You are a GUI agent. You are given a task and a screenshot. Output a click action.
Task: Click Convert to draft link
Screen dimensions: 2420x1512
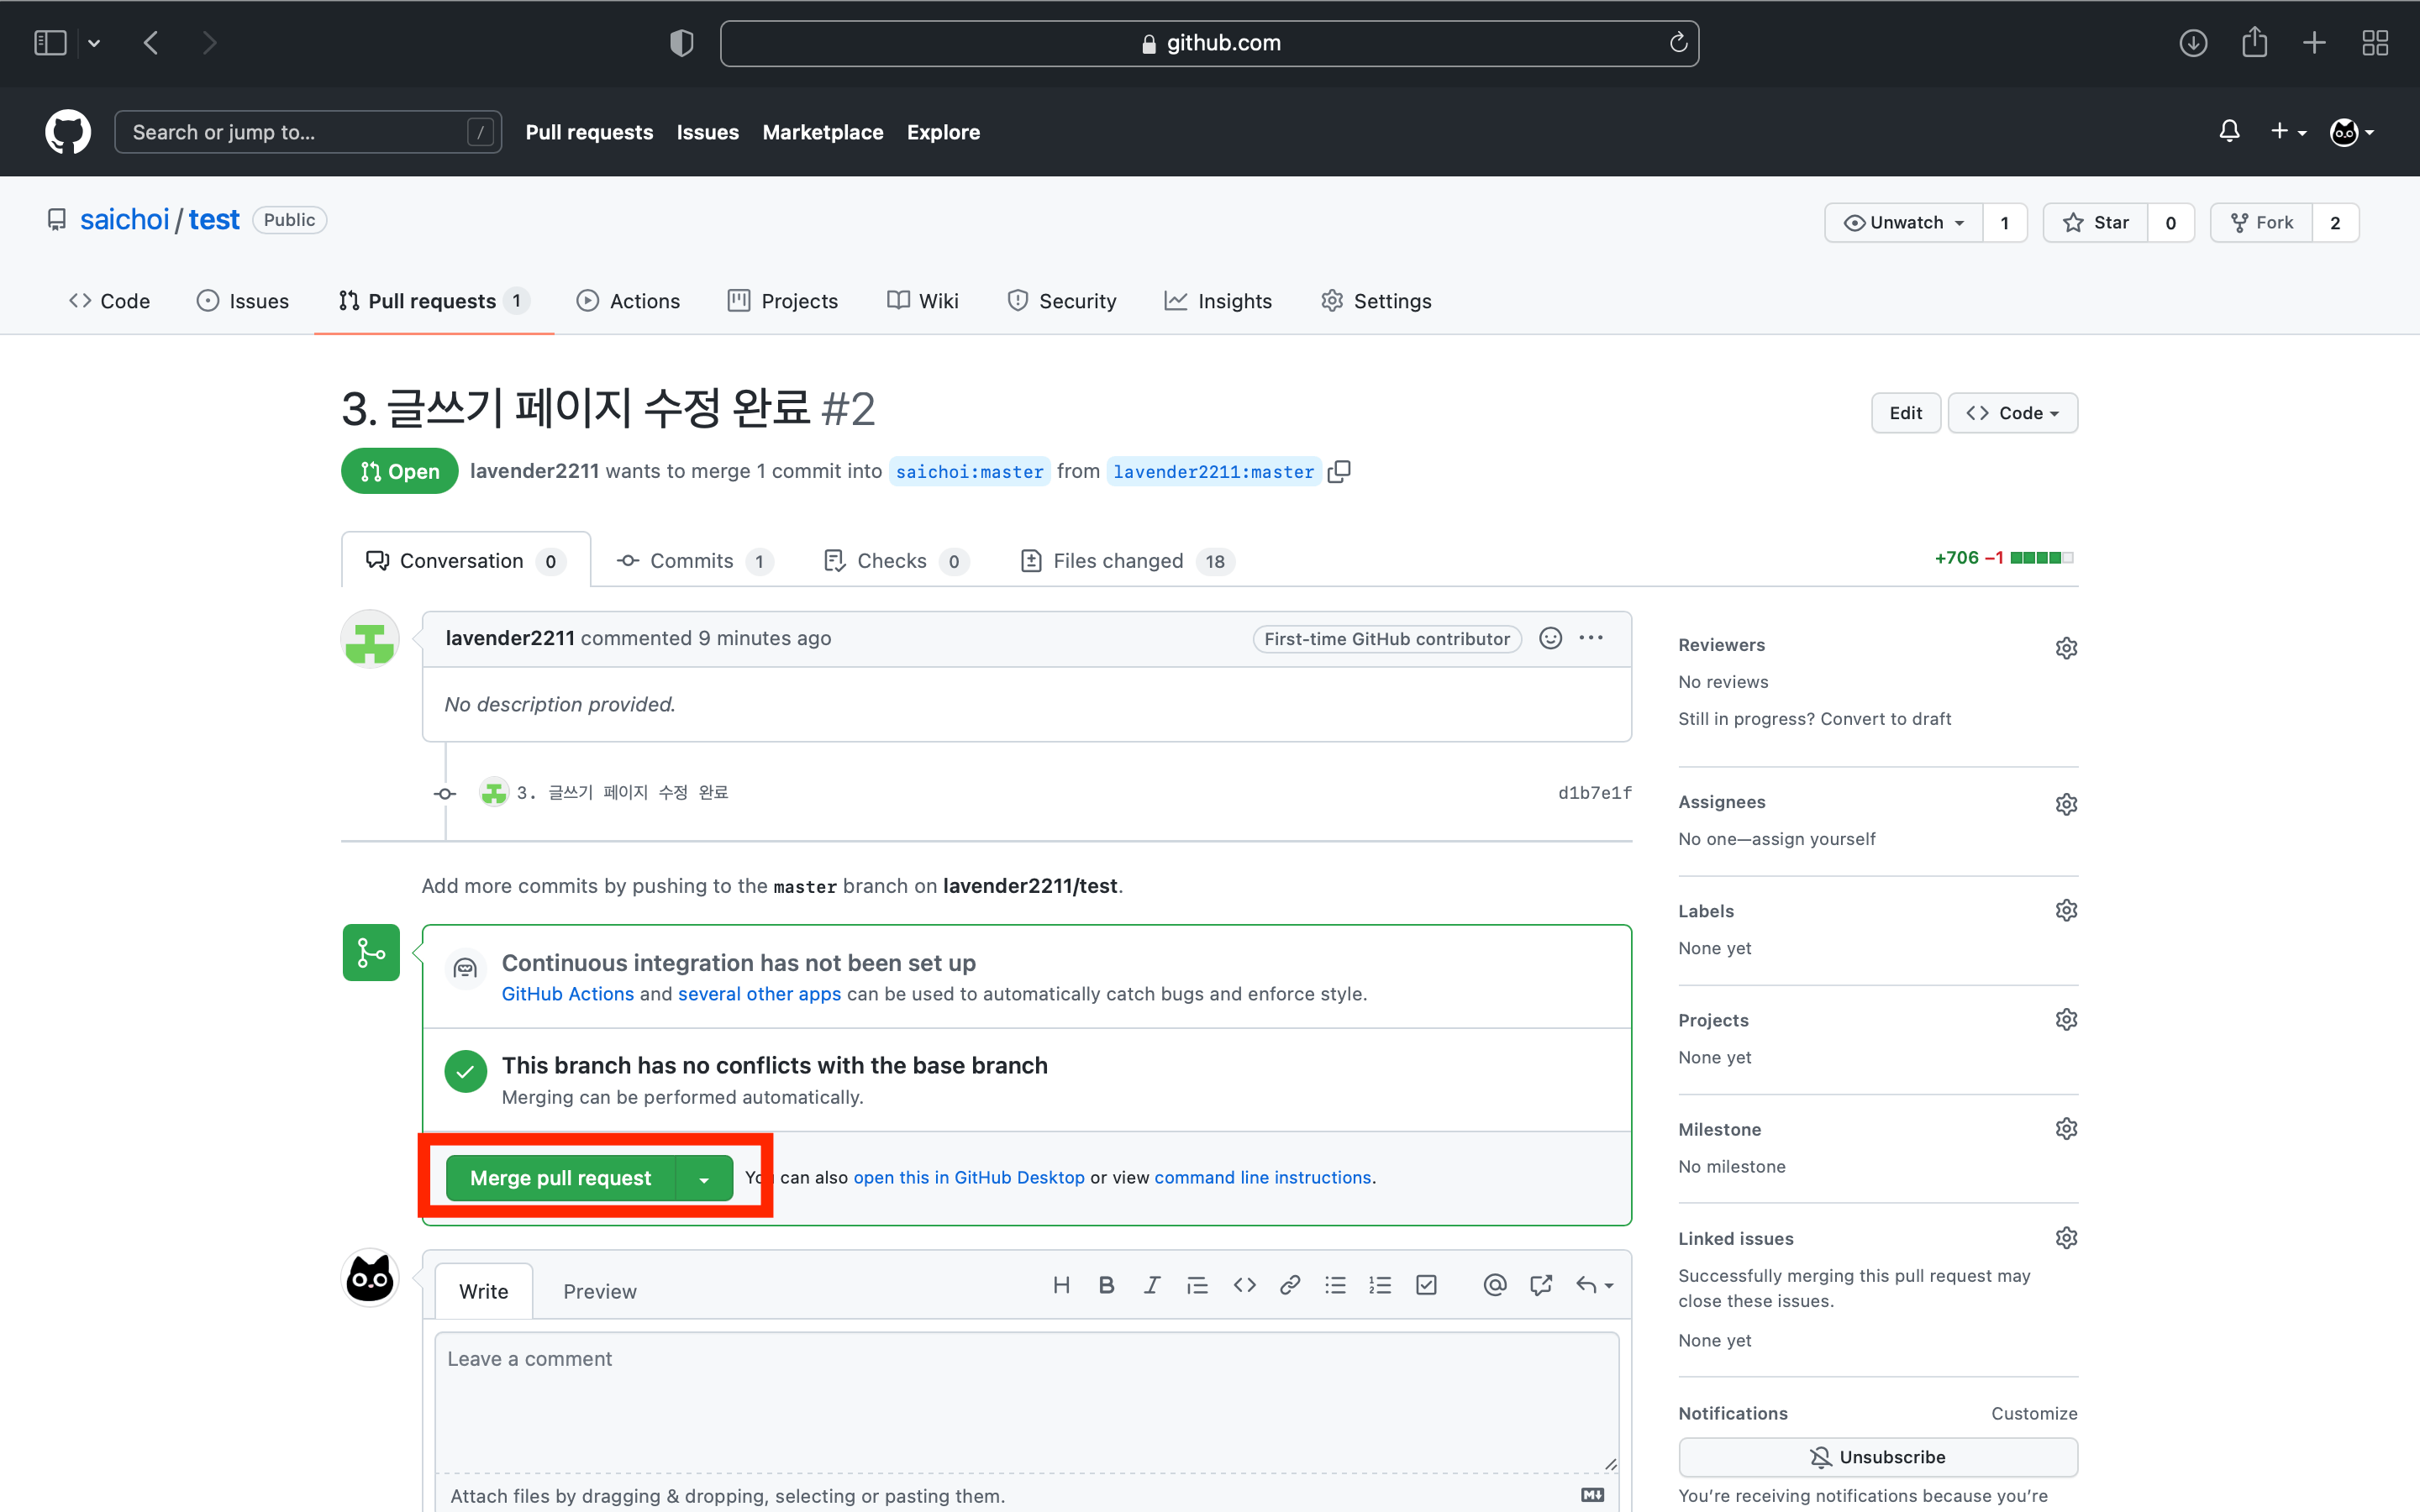(x=1886, y=719)
